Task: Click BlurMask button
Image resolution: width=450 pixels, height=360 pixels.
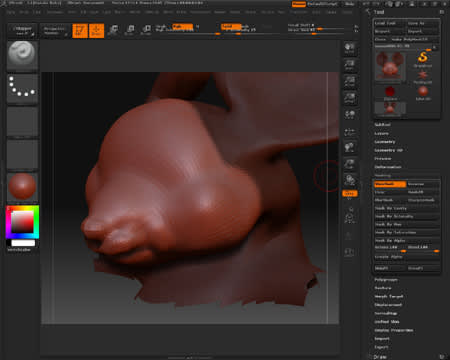Action: pos(389,200)
